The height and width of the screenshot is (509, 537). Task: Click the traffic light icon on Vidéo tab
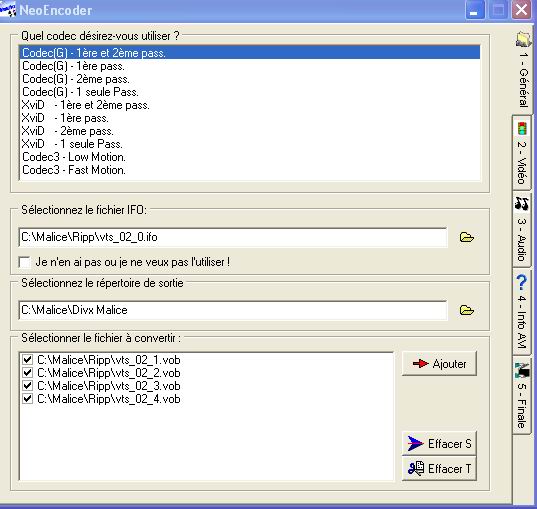click(522, 128)
